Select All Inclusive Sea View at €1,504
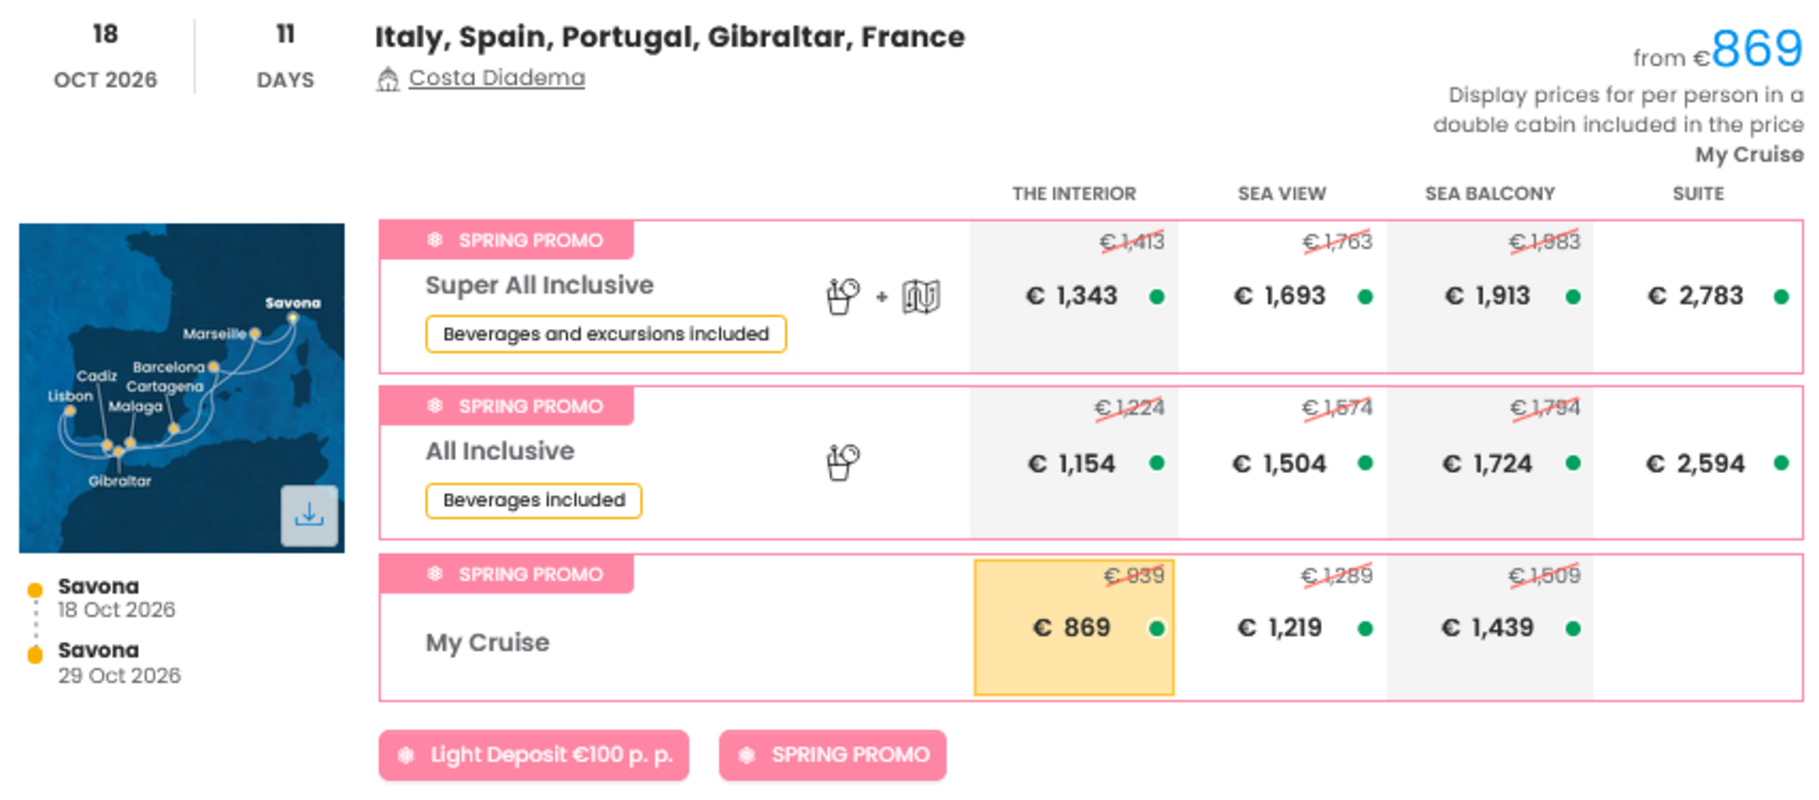The image size is (1819, 800). click(1281, 463)
